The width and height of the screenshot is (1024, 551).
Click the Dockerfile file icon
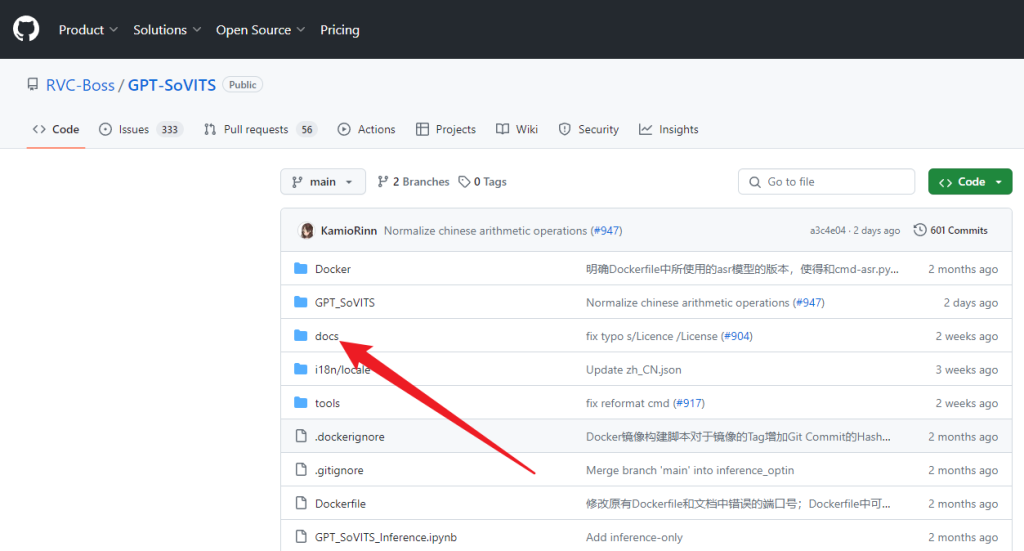[x=301, y=504]
